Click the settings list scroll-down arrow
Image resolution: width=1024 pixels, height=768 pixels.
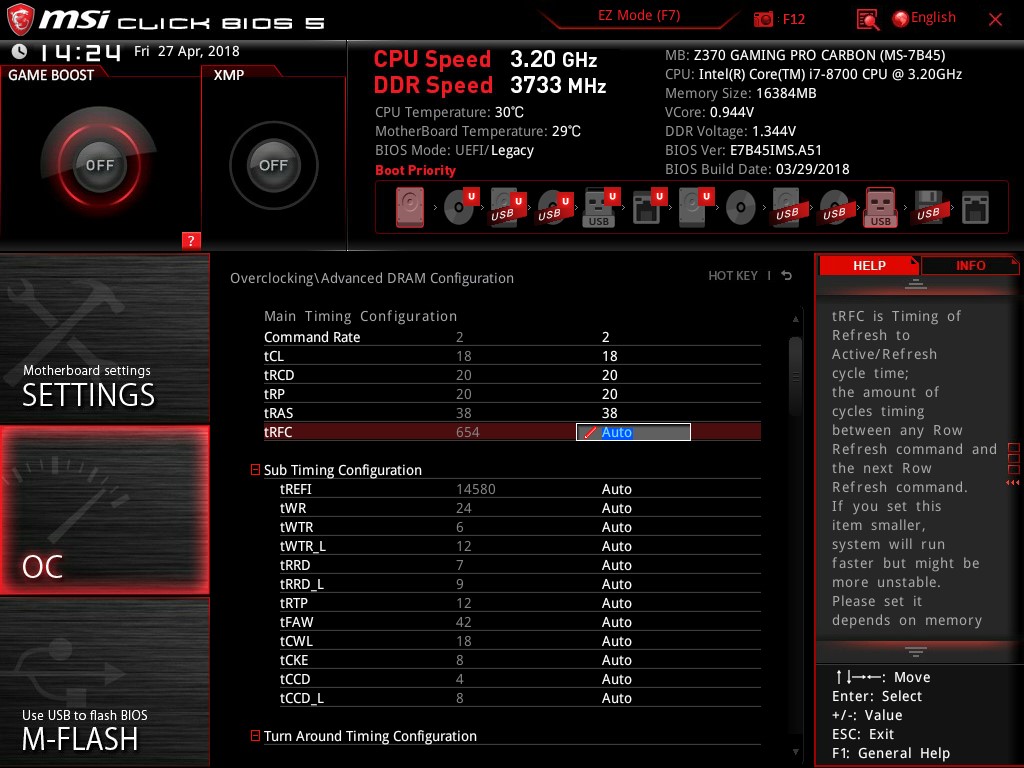coord(795,752)
